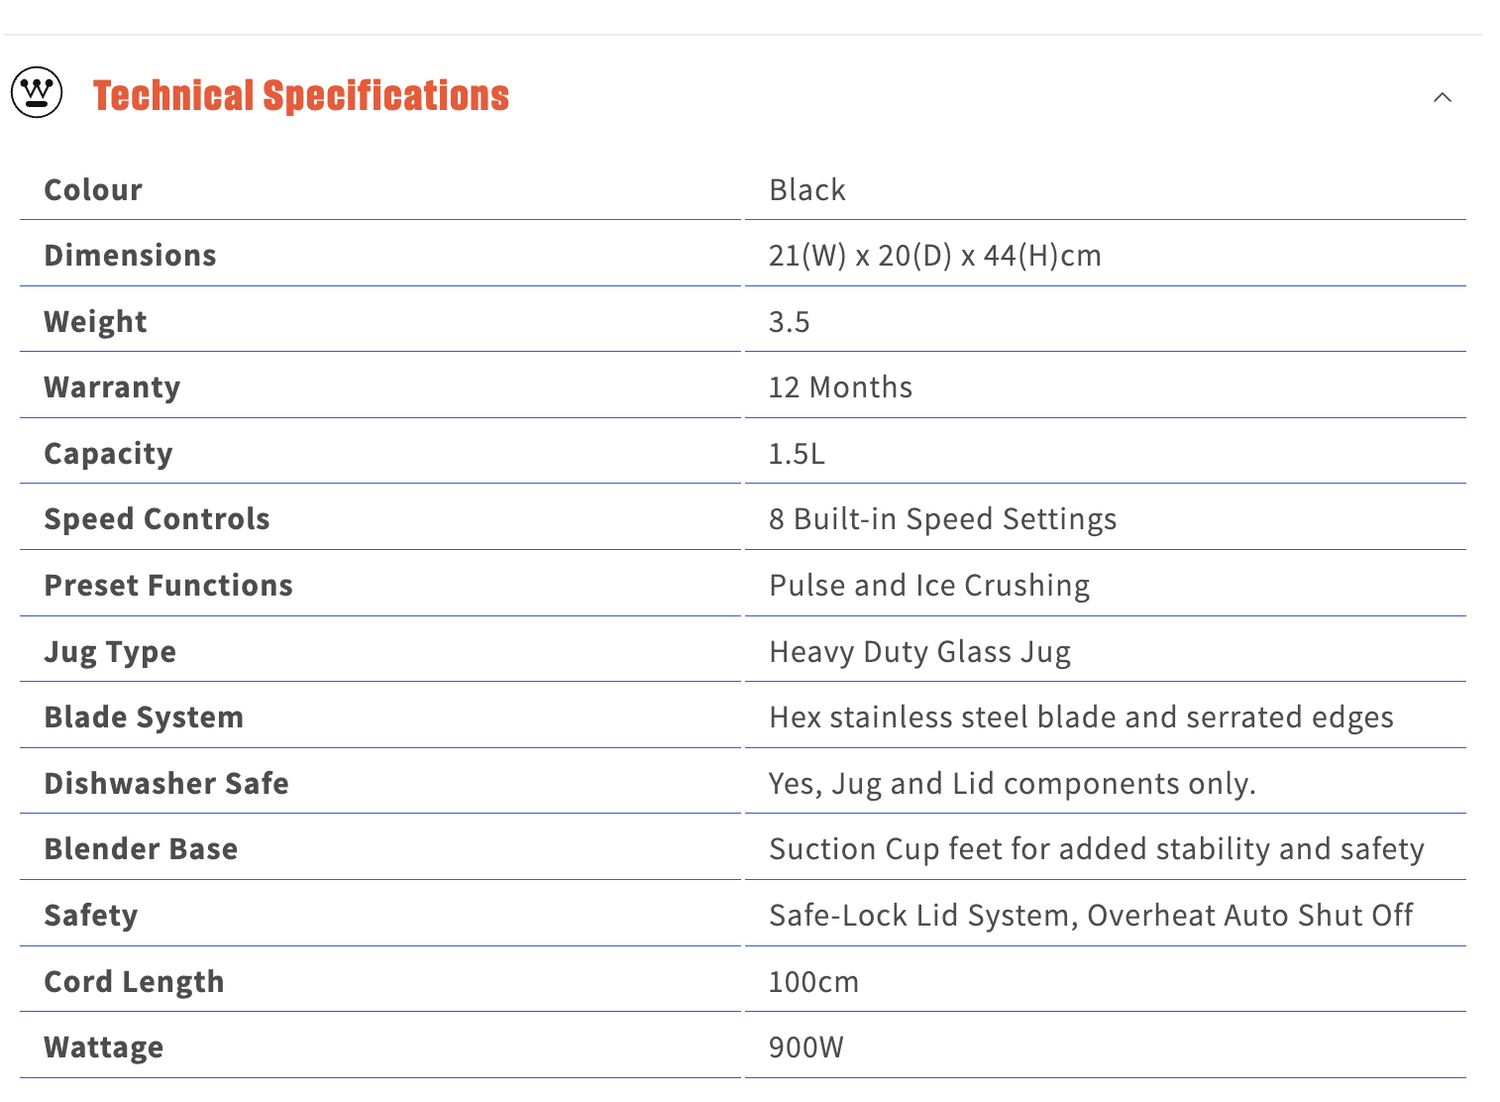Click the Black colour value
Image resolution: width=1500 pixels, height=1102 pixels.
807,190
